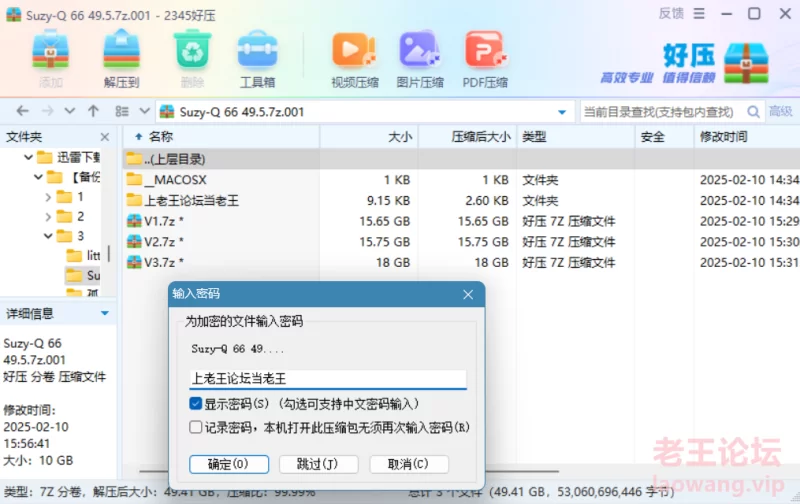This screenshot has width=800, height=504.
Task: Click the 15.65 GB size of V1.7z
Action: 384,221
